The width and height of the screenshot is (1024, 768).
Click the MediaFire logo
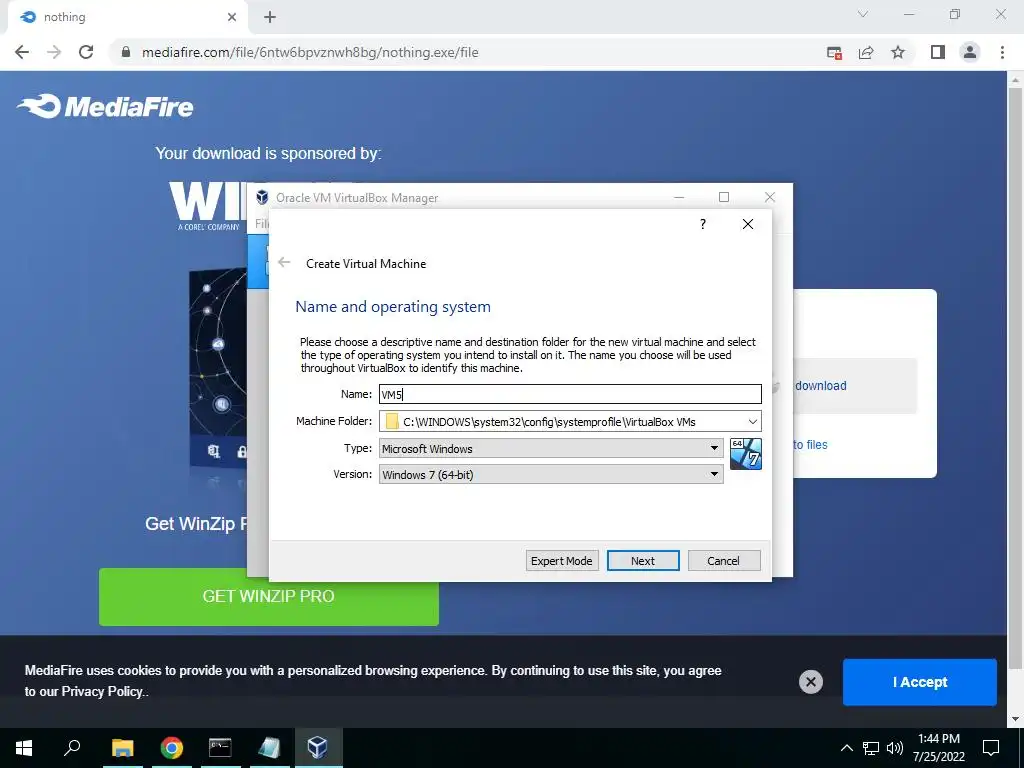[105, 106]
